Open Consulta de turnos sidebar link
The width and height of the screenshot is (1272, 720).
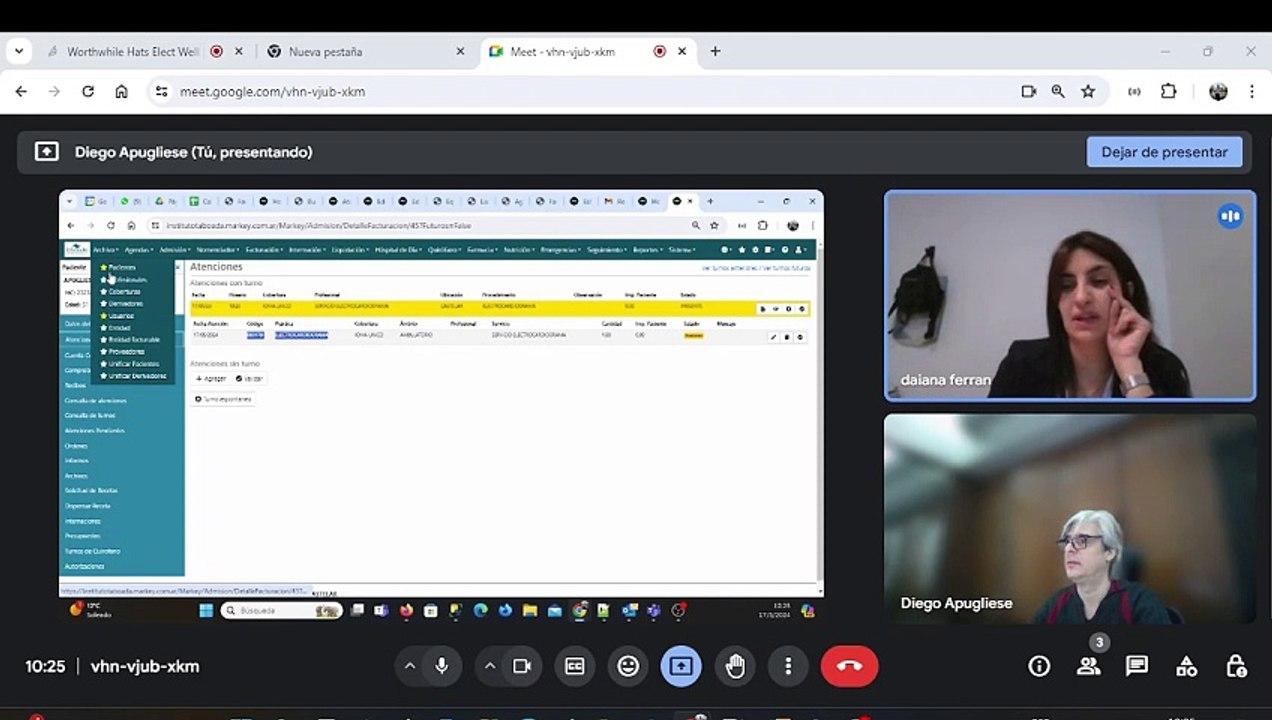coord(90,415)
